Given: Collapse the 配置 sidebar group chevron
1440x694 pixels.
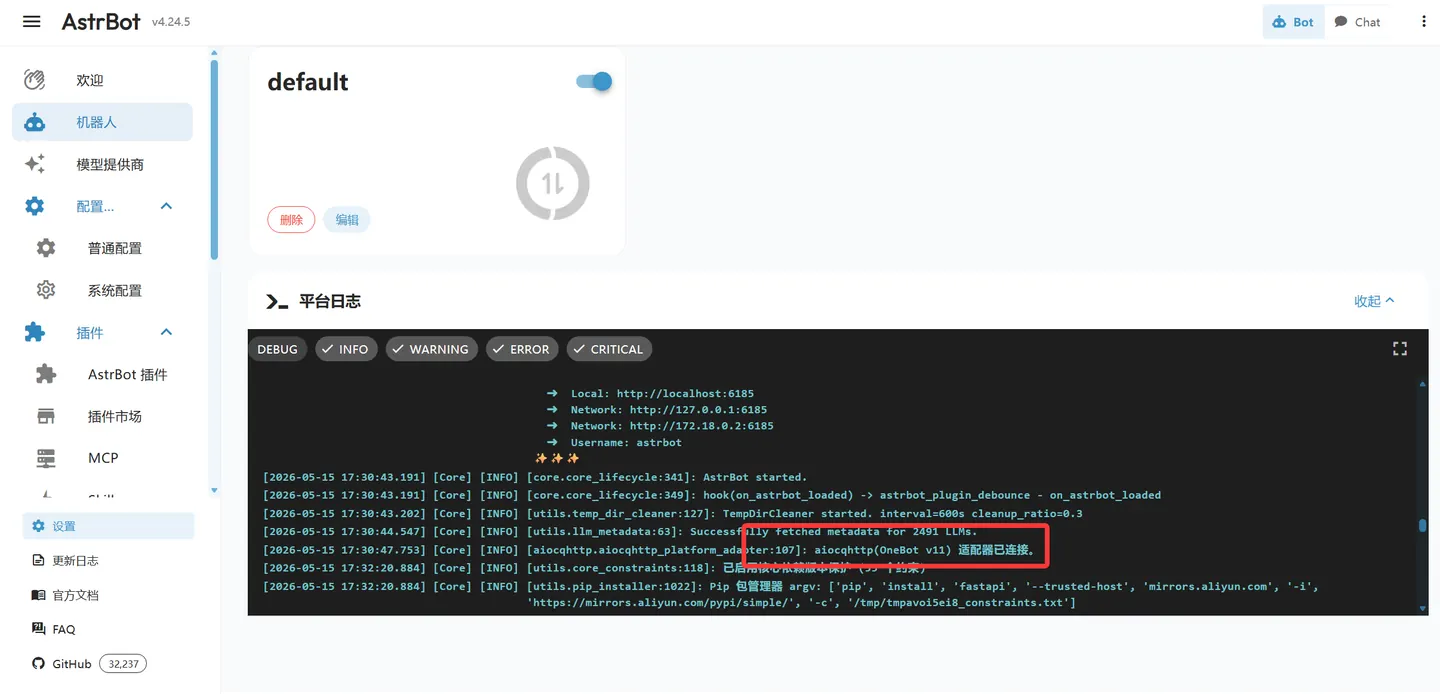Looking at the screenshot, I should (x=166, y=206).
